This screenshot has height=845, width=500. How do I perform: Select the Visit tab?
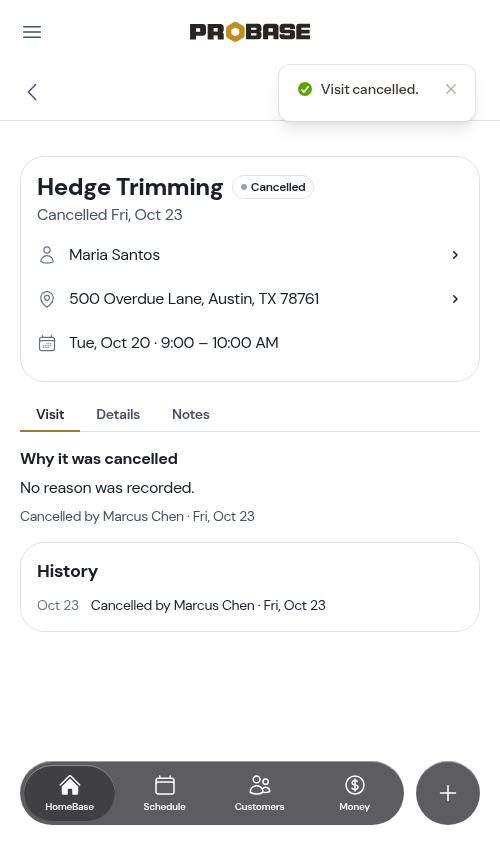coord(50,414)
